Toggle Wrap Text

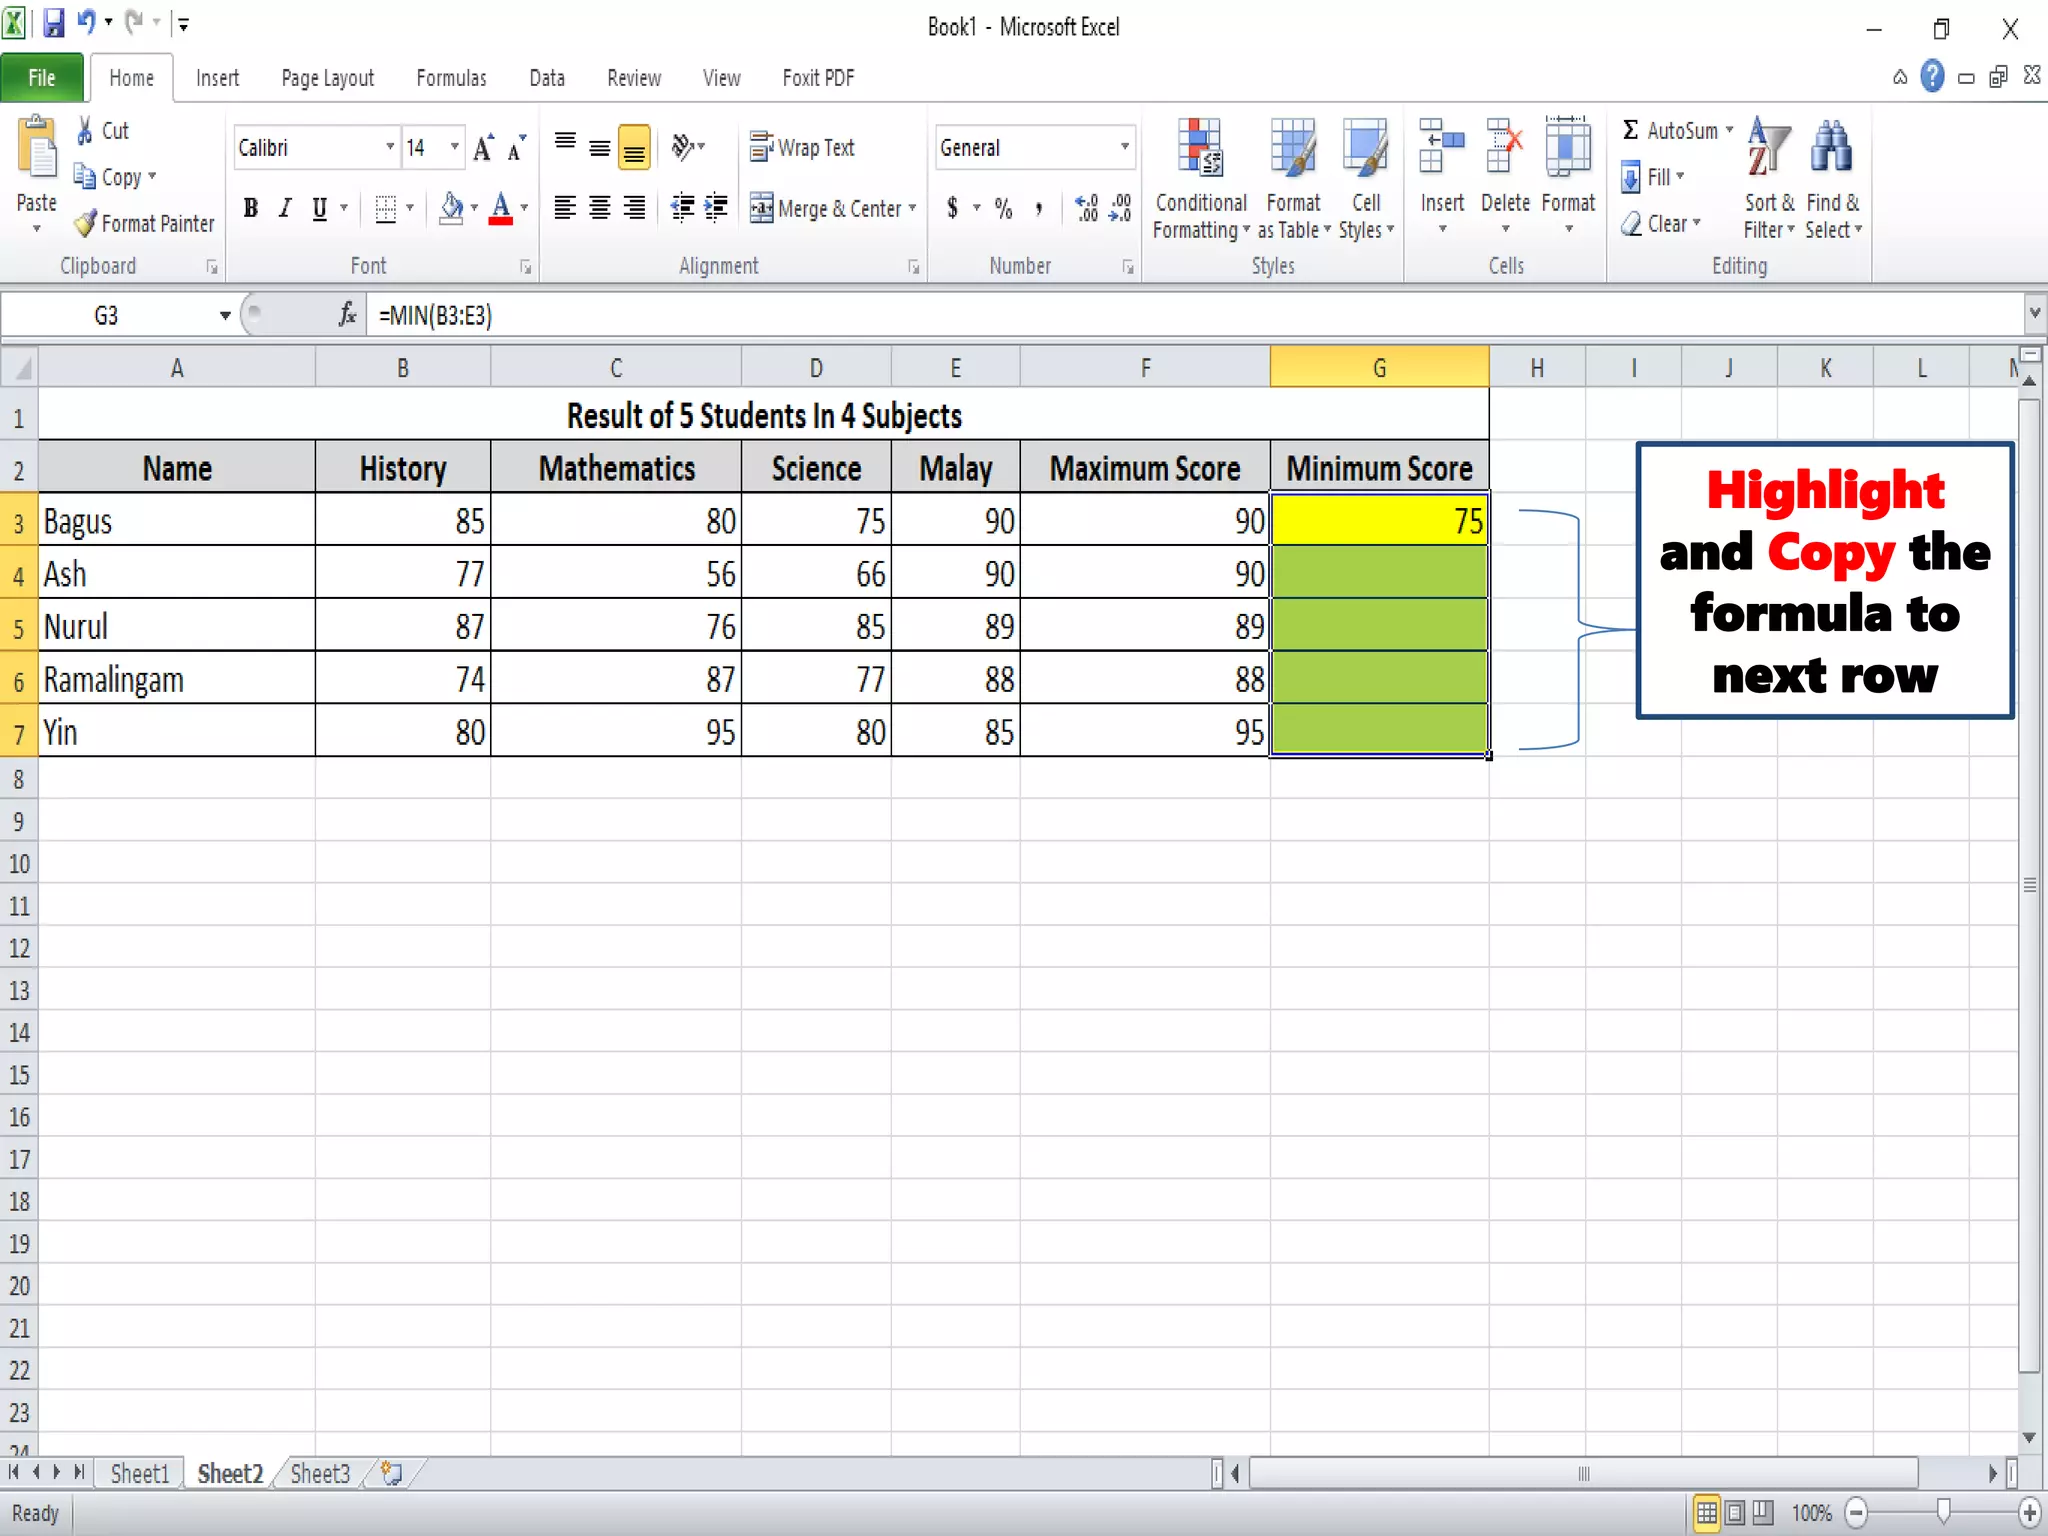pos(802,148)
